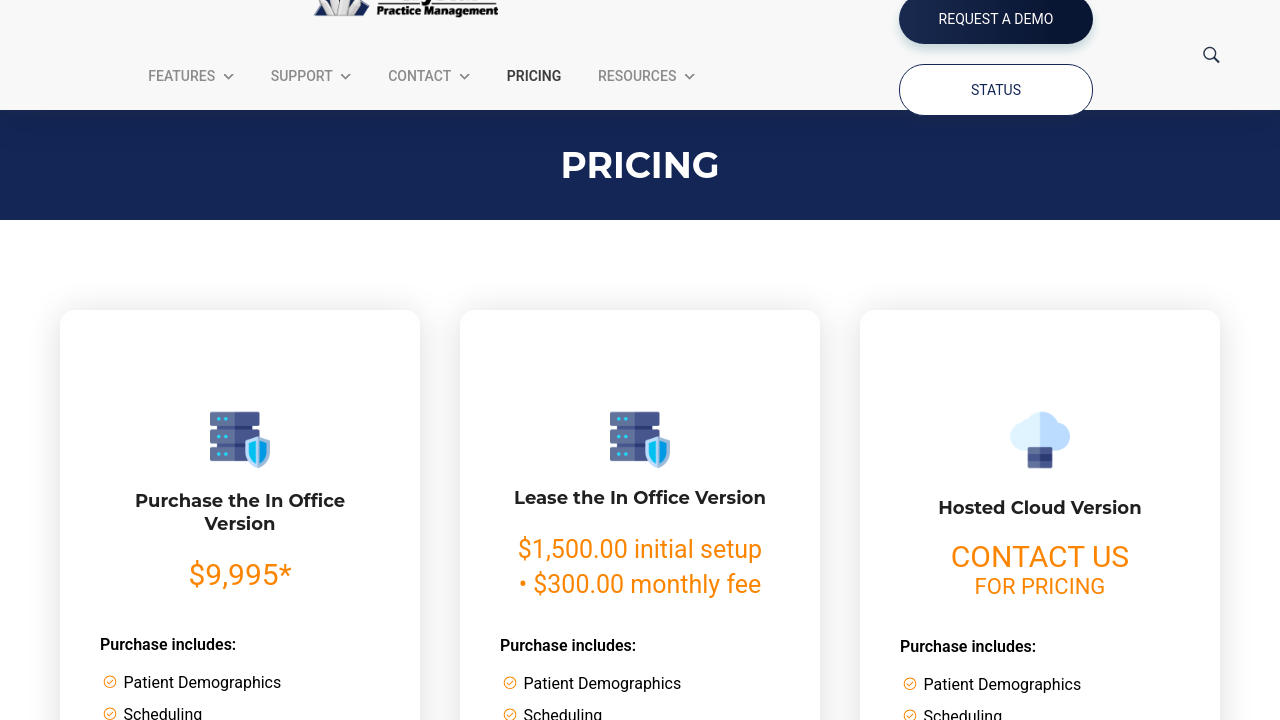Click the $1,500.00 initial setup text

640,549
